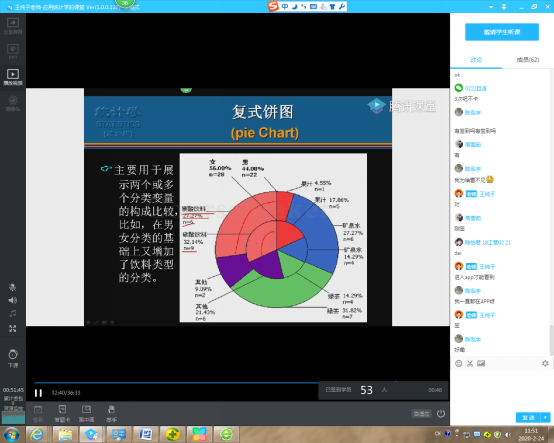Toggle fullscreen mode in left sidebar
The height and width of the screenshot is (443, 554).
click(13, 329)
